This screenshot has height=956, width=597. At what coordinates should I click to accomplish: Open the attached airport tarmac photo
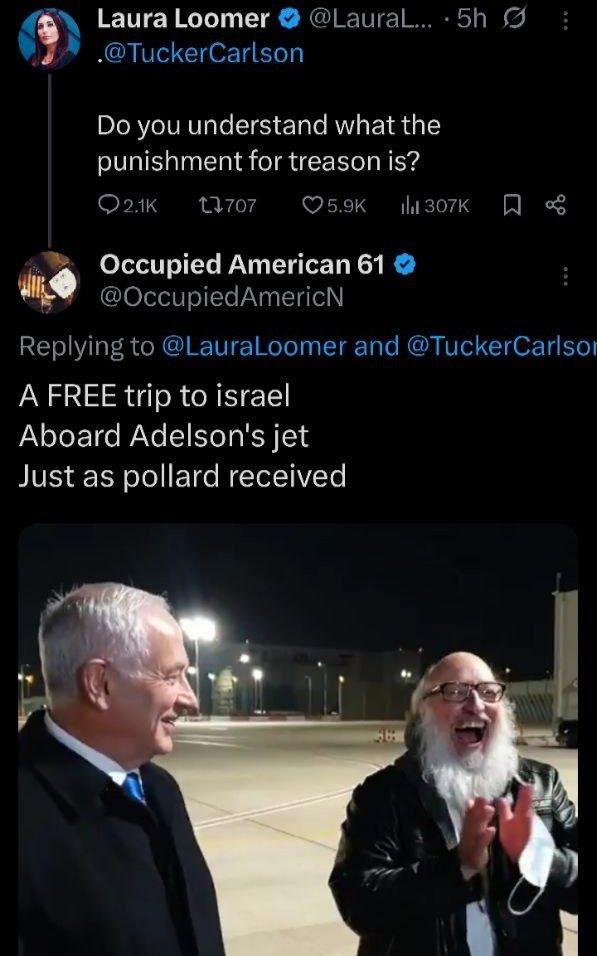click(298, 739)
